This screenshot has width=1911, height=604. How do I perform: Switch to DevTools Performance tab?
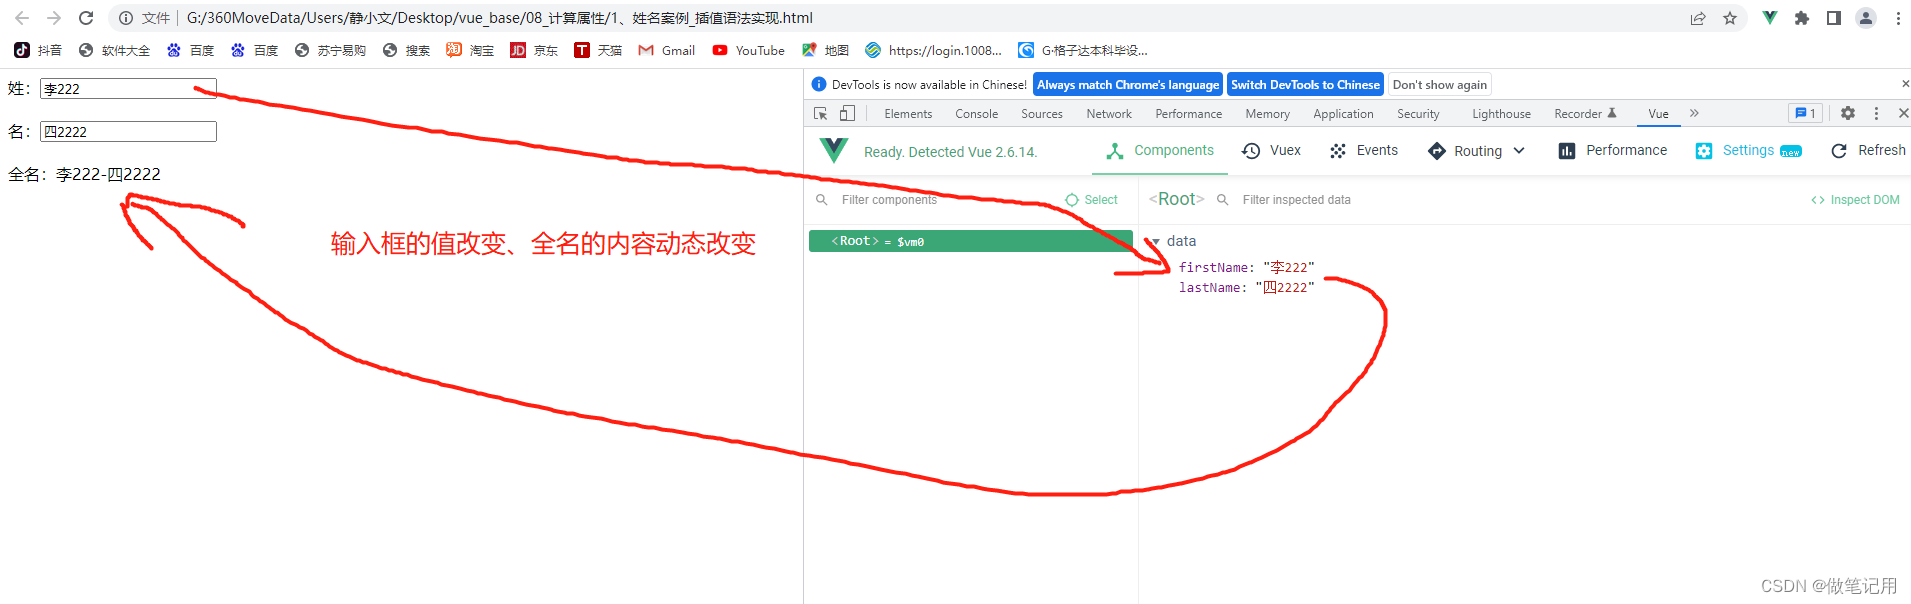(1188, 114)
